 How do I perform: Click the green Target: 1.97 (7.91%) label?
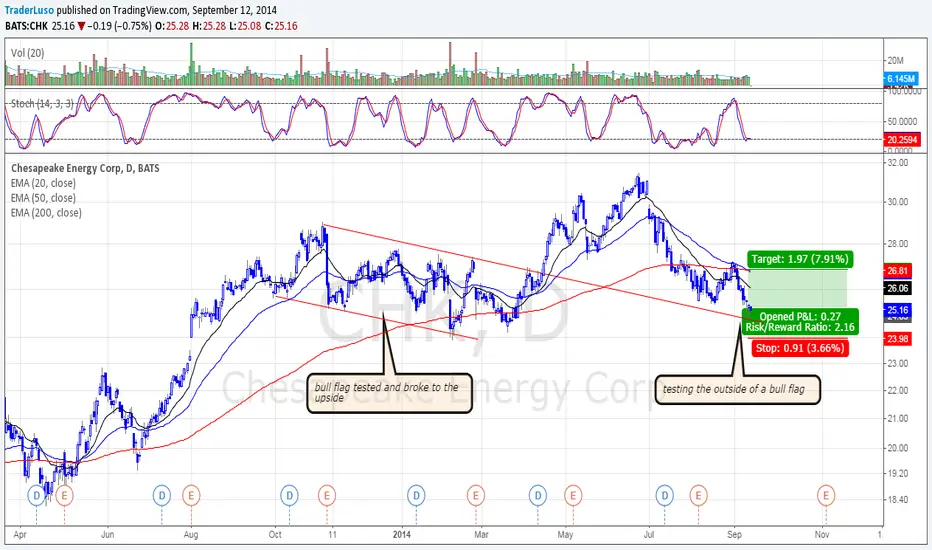800,259
